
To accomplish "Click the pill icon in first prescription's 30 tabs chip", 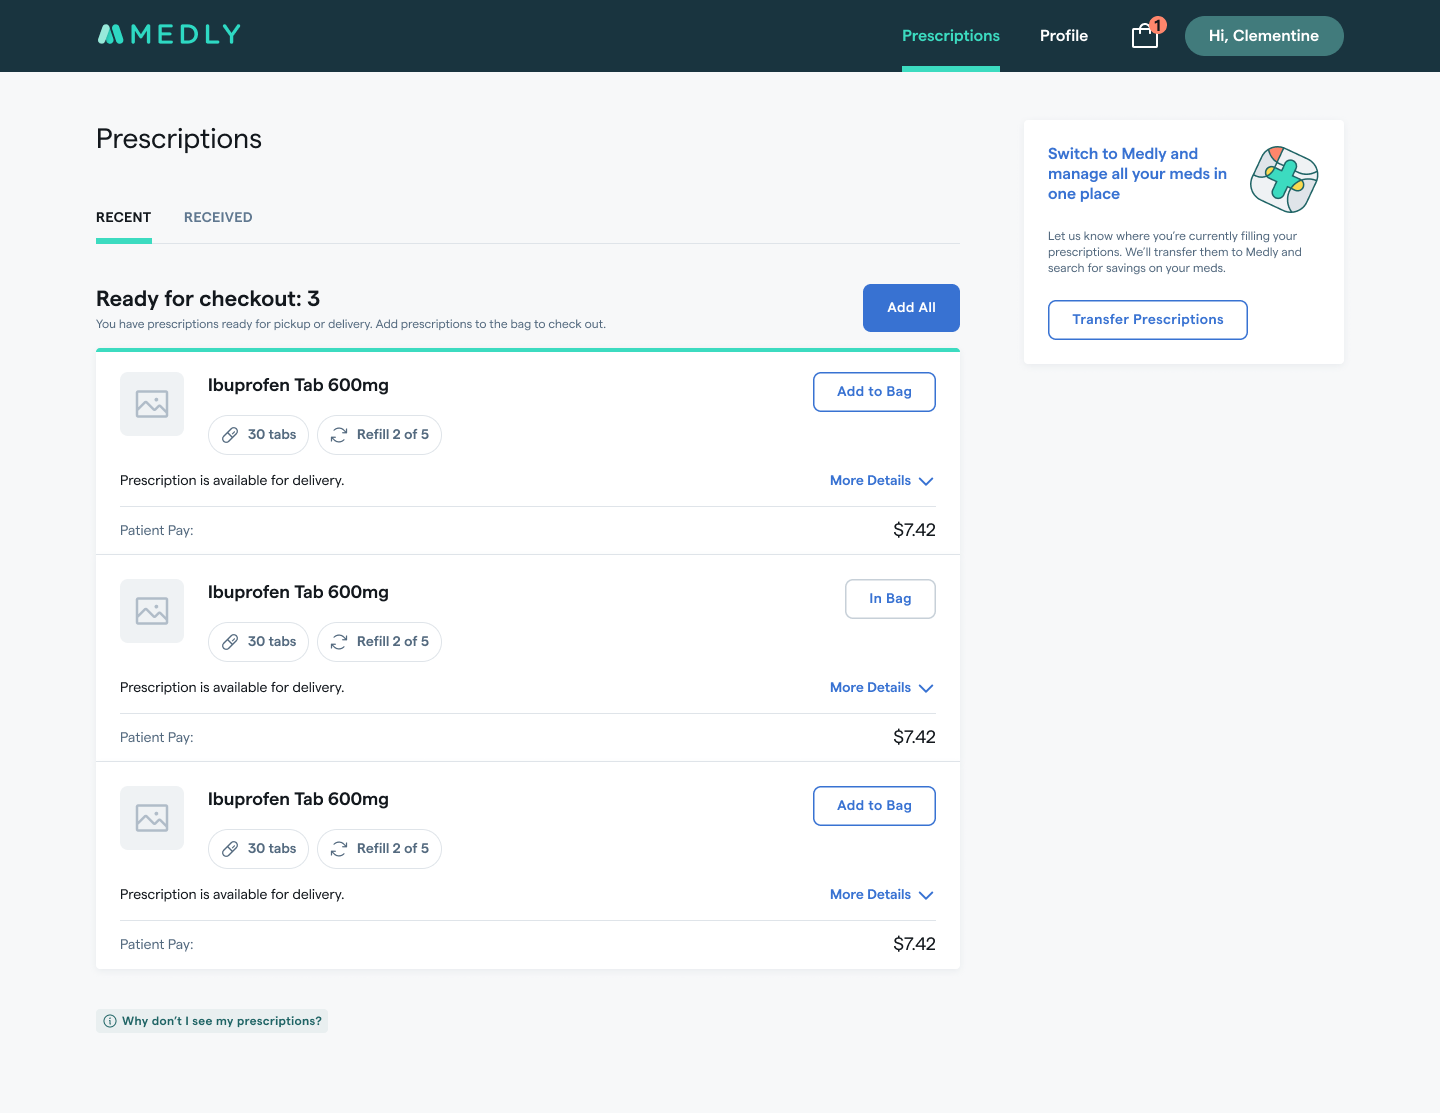I will [230, 435].
